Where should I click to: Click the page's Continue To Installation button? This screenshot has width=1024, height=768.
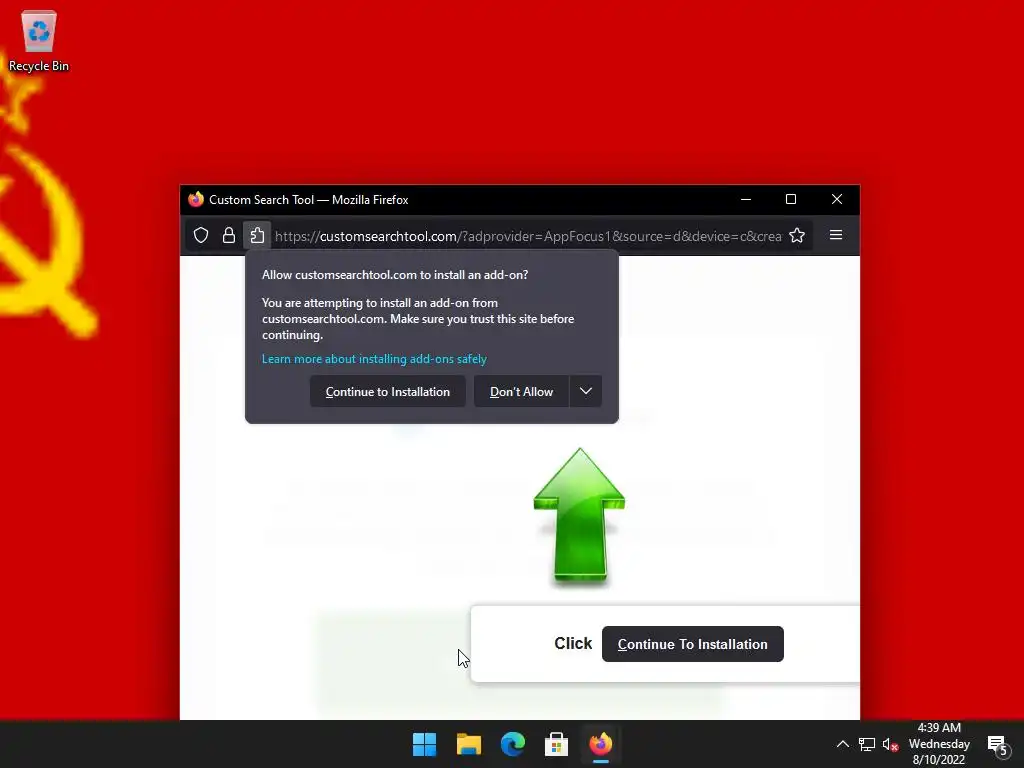coord(693,644)
